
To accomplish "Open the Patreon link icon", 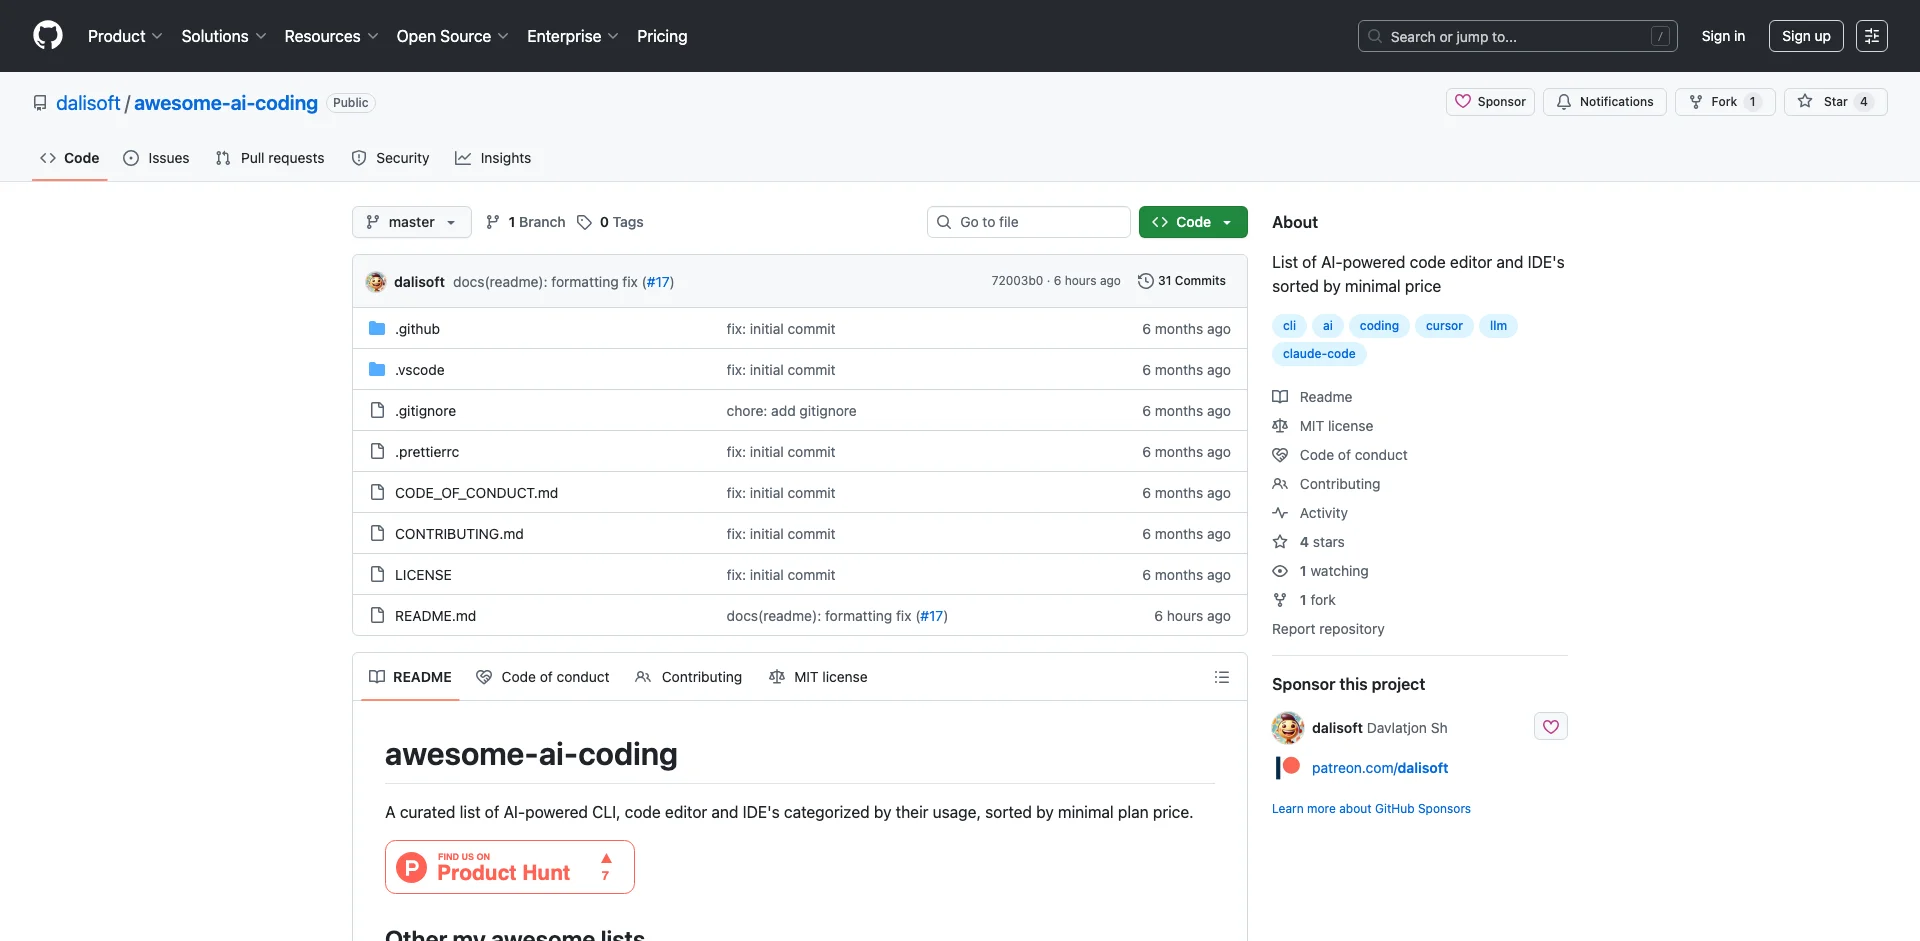I will tap(1287, 767).
